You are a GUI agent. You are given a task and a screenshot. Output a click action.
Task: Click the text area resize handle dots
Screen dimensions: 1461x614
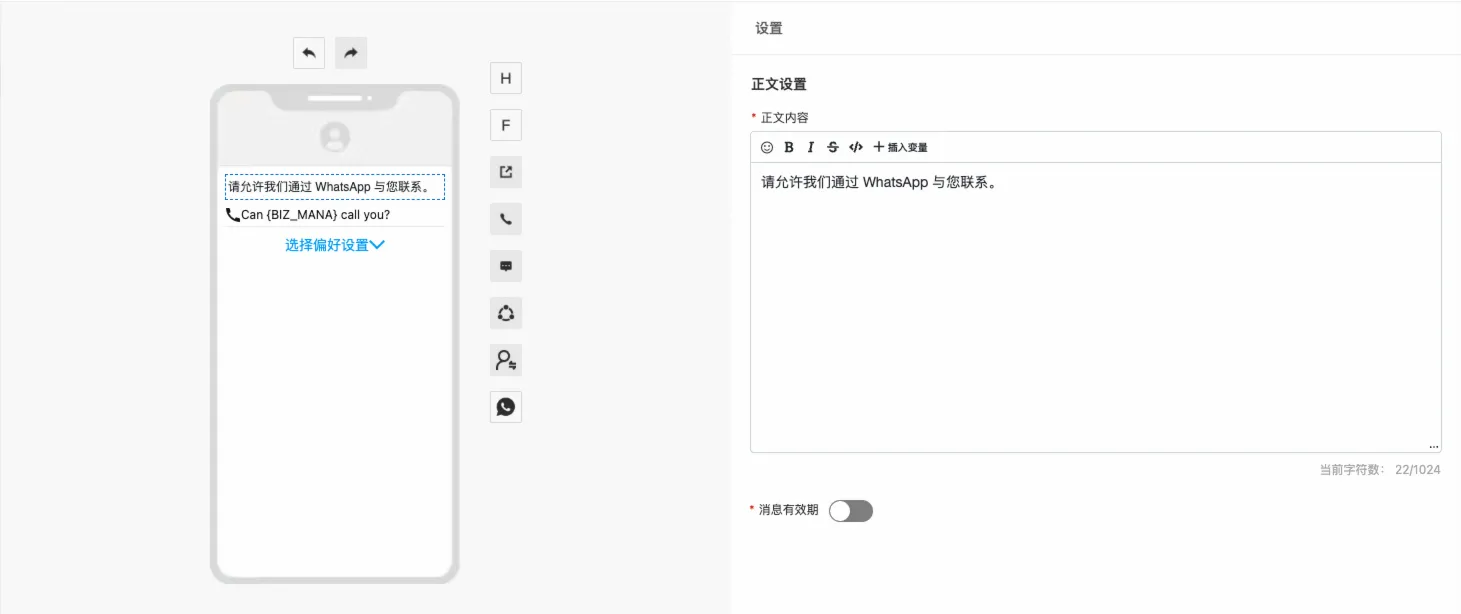tap(1434, 446)
